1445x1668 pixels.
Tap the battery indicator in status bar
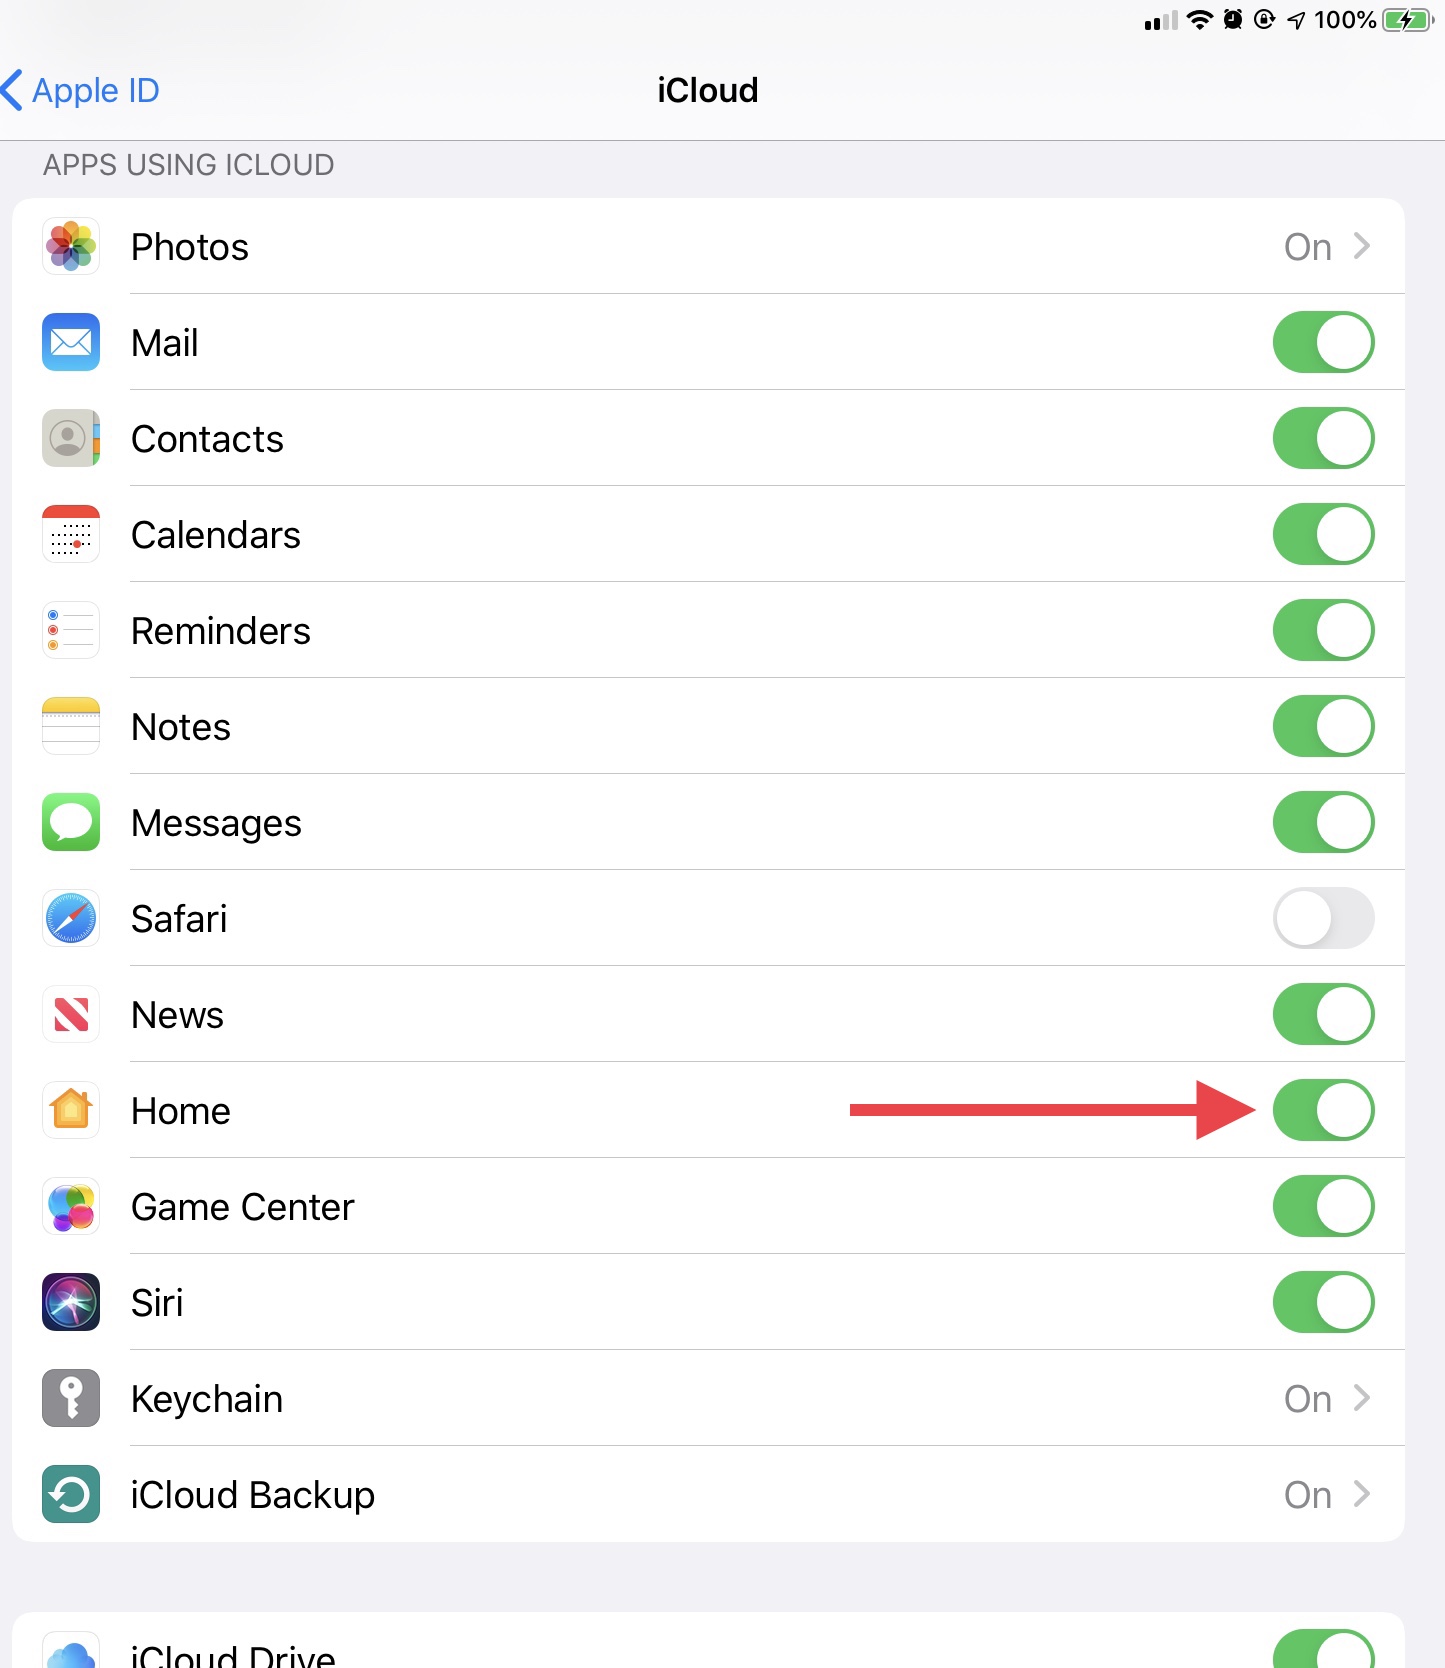click(x=1408, y=20)
